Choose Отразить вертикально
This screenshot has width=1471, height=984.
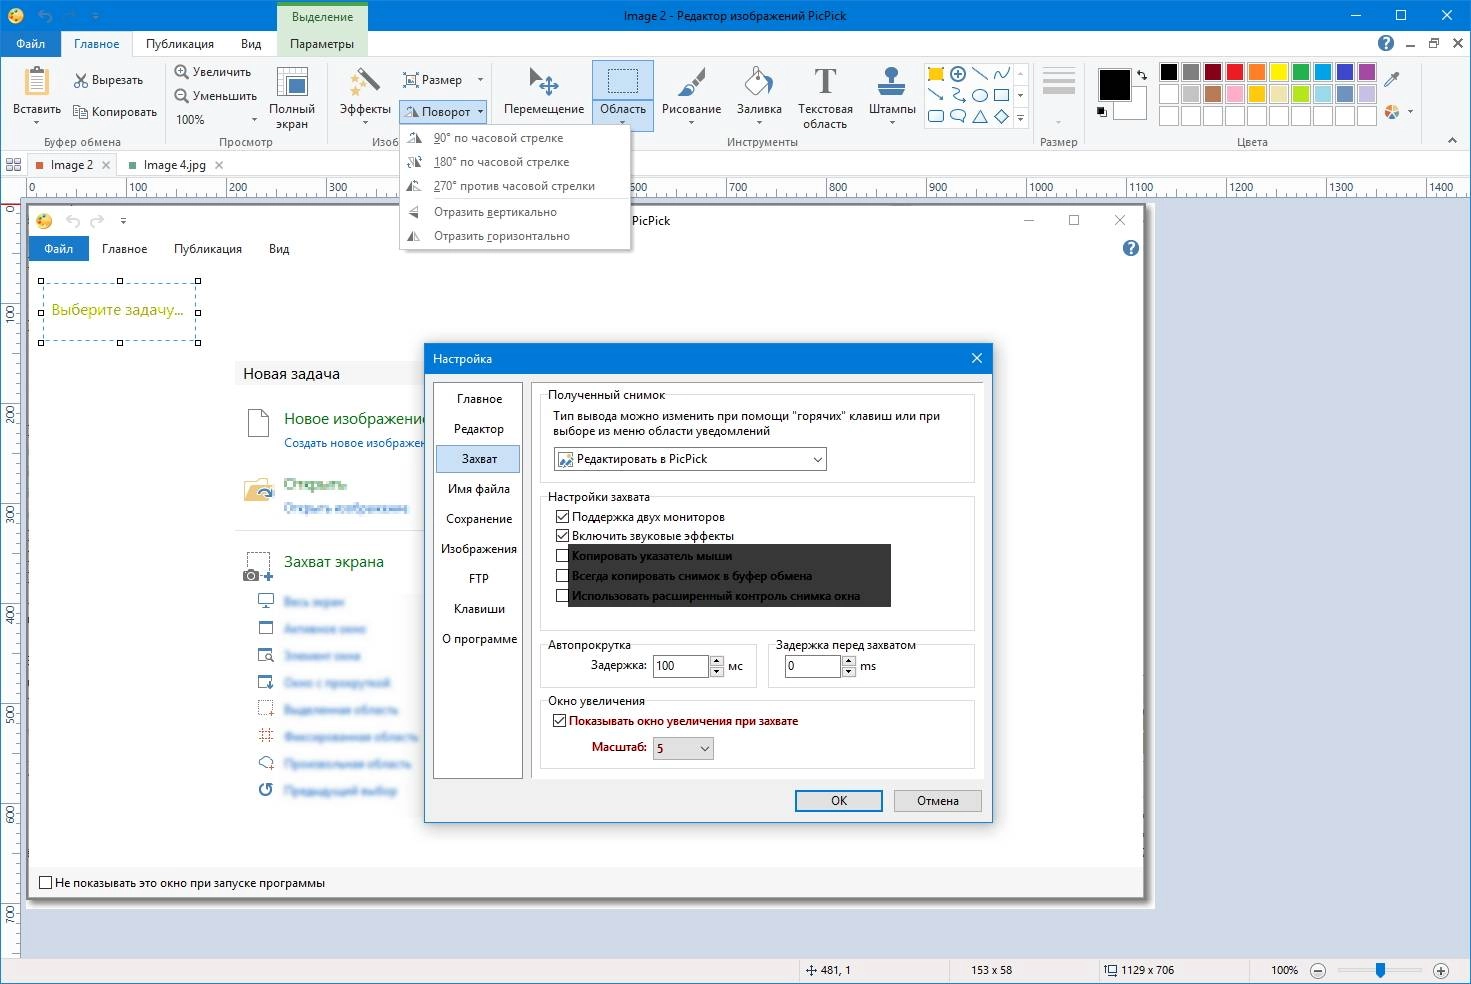point(515,212)
